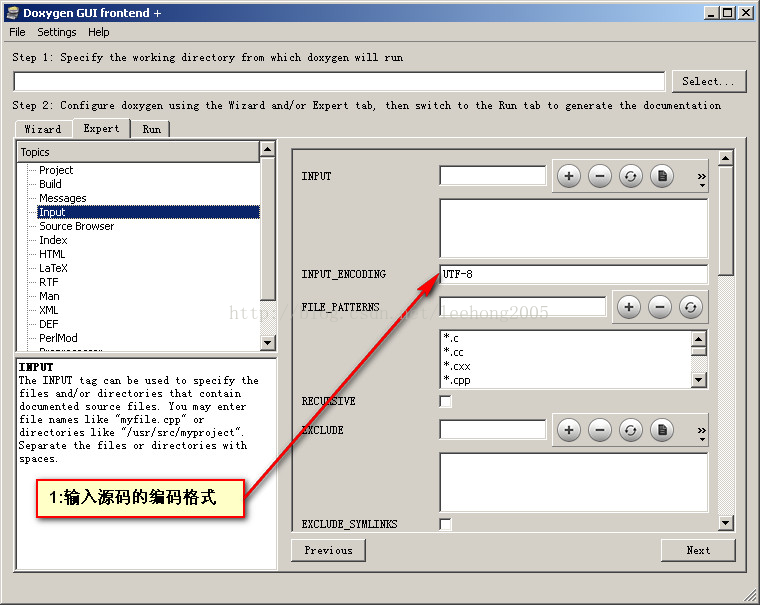
Task: Click settings panel vertical scrollbar thumb
Action: (726, 221)
